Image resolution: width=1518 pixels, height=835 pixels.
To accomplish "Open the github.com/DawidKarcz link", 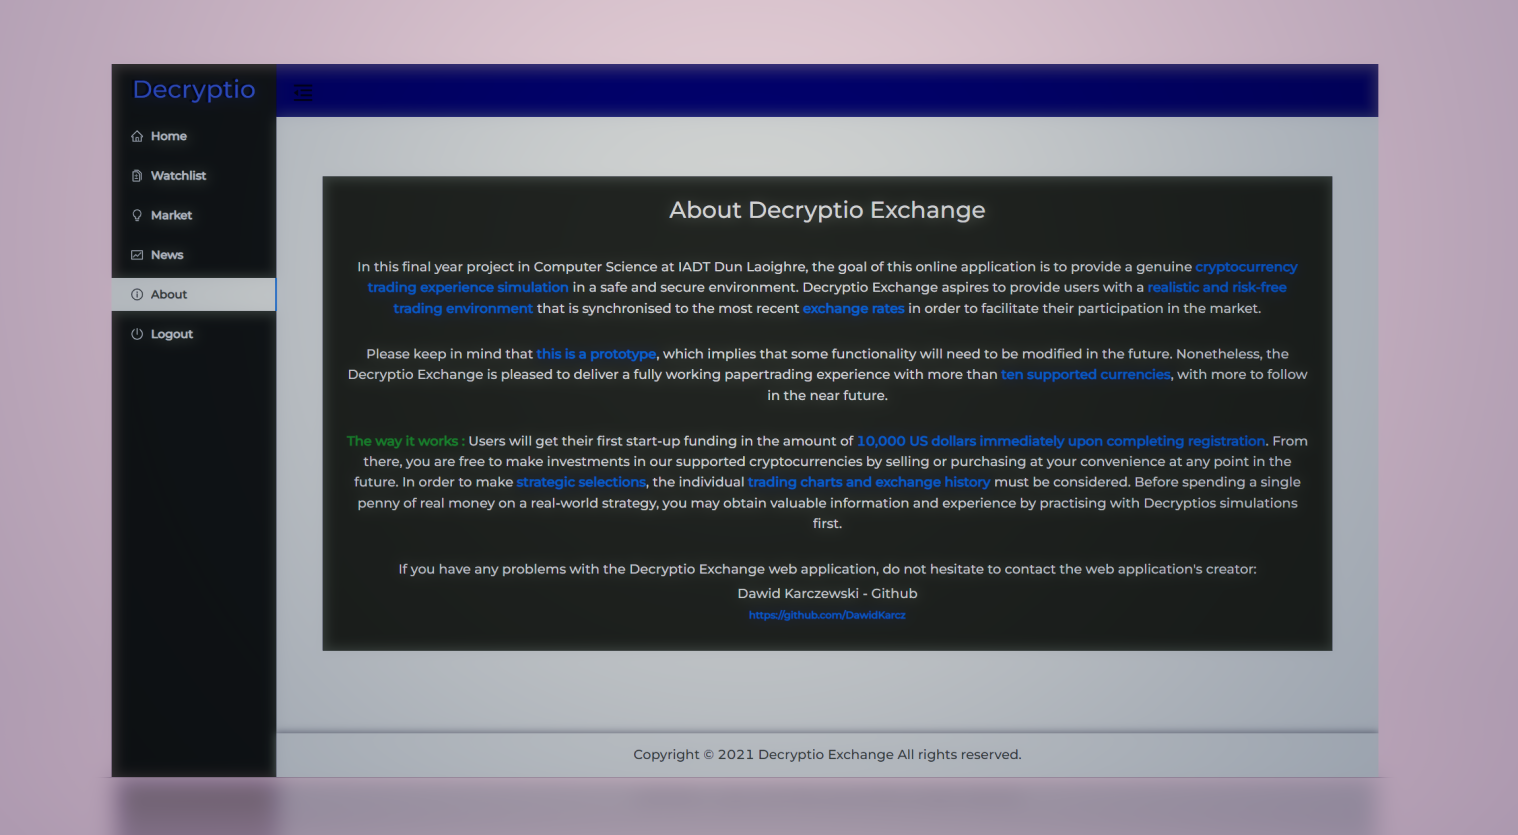I will tap(827, 615).
